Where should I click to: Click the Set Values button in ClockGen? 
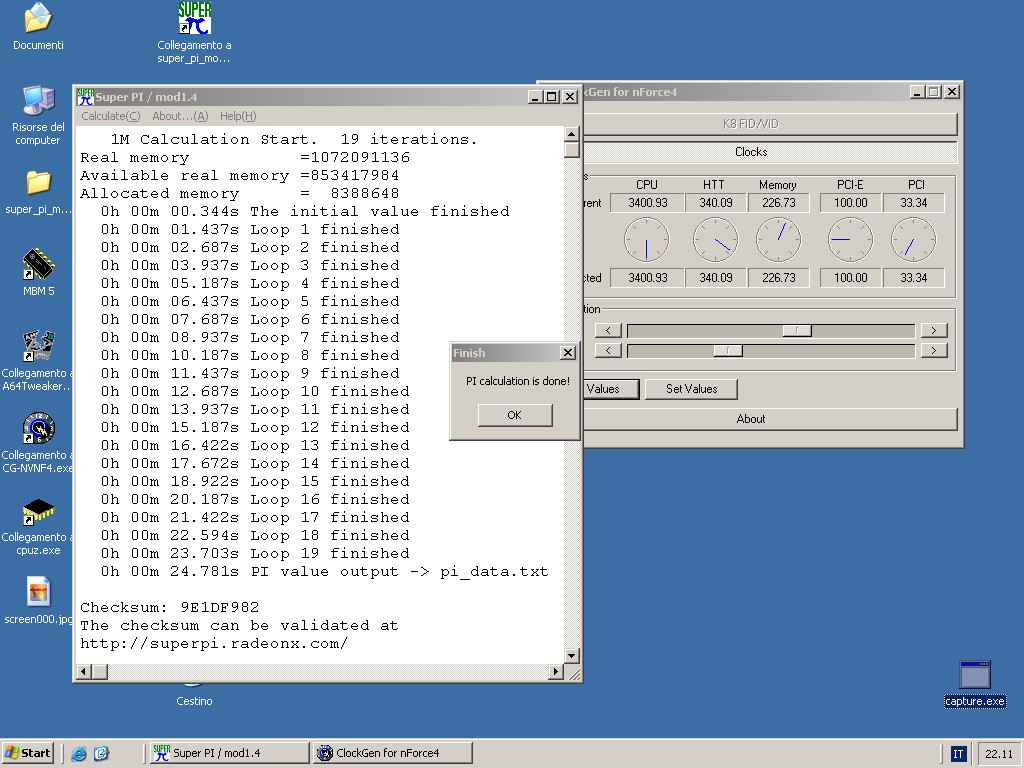(x=691, y=389)
